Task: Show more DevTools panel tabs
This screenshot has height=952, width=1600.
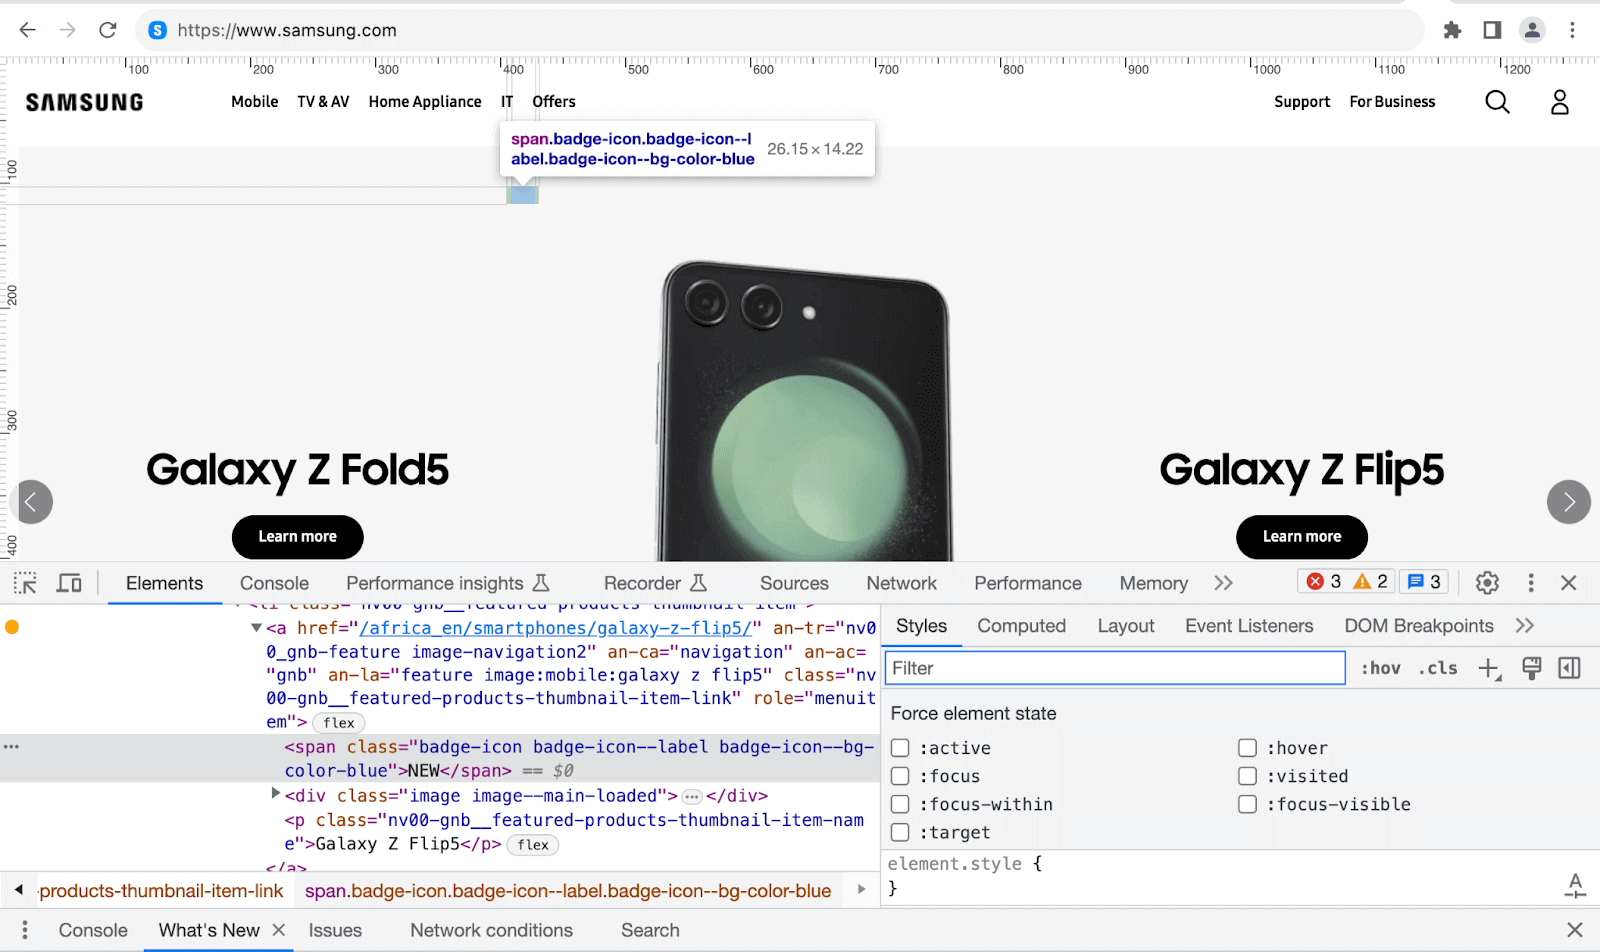Action: click(1223, 583)
